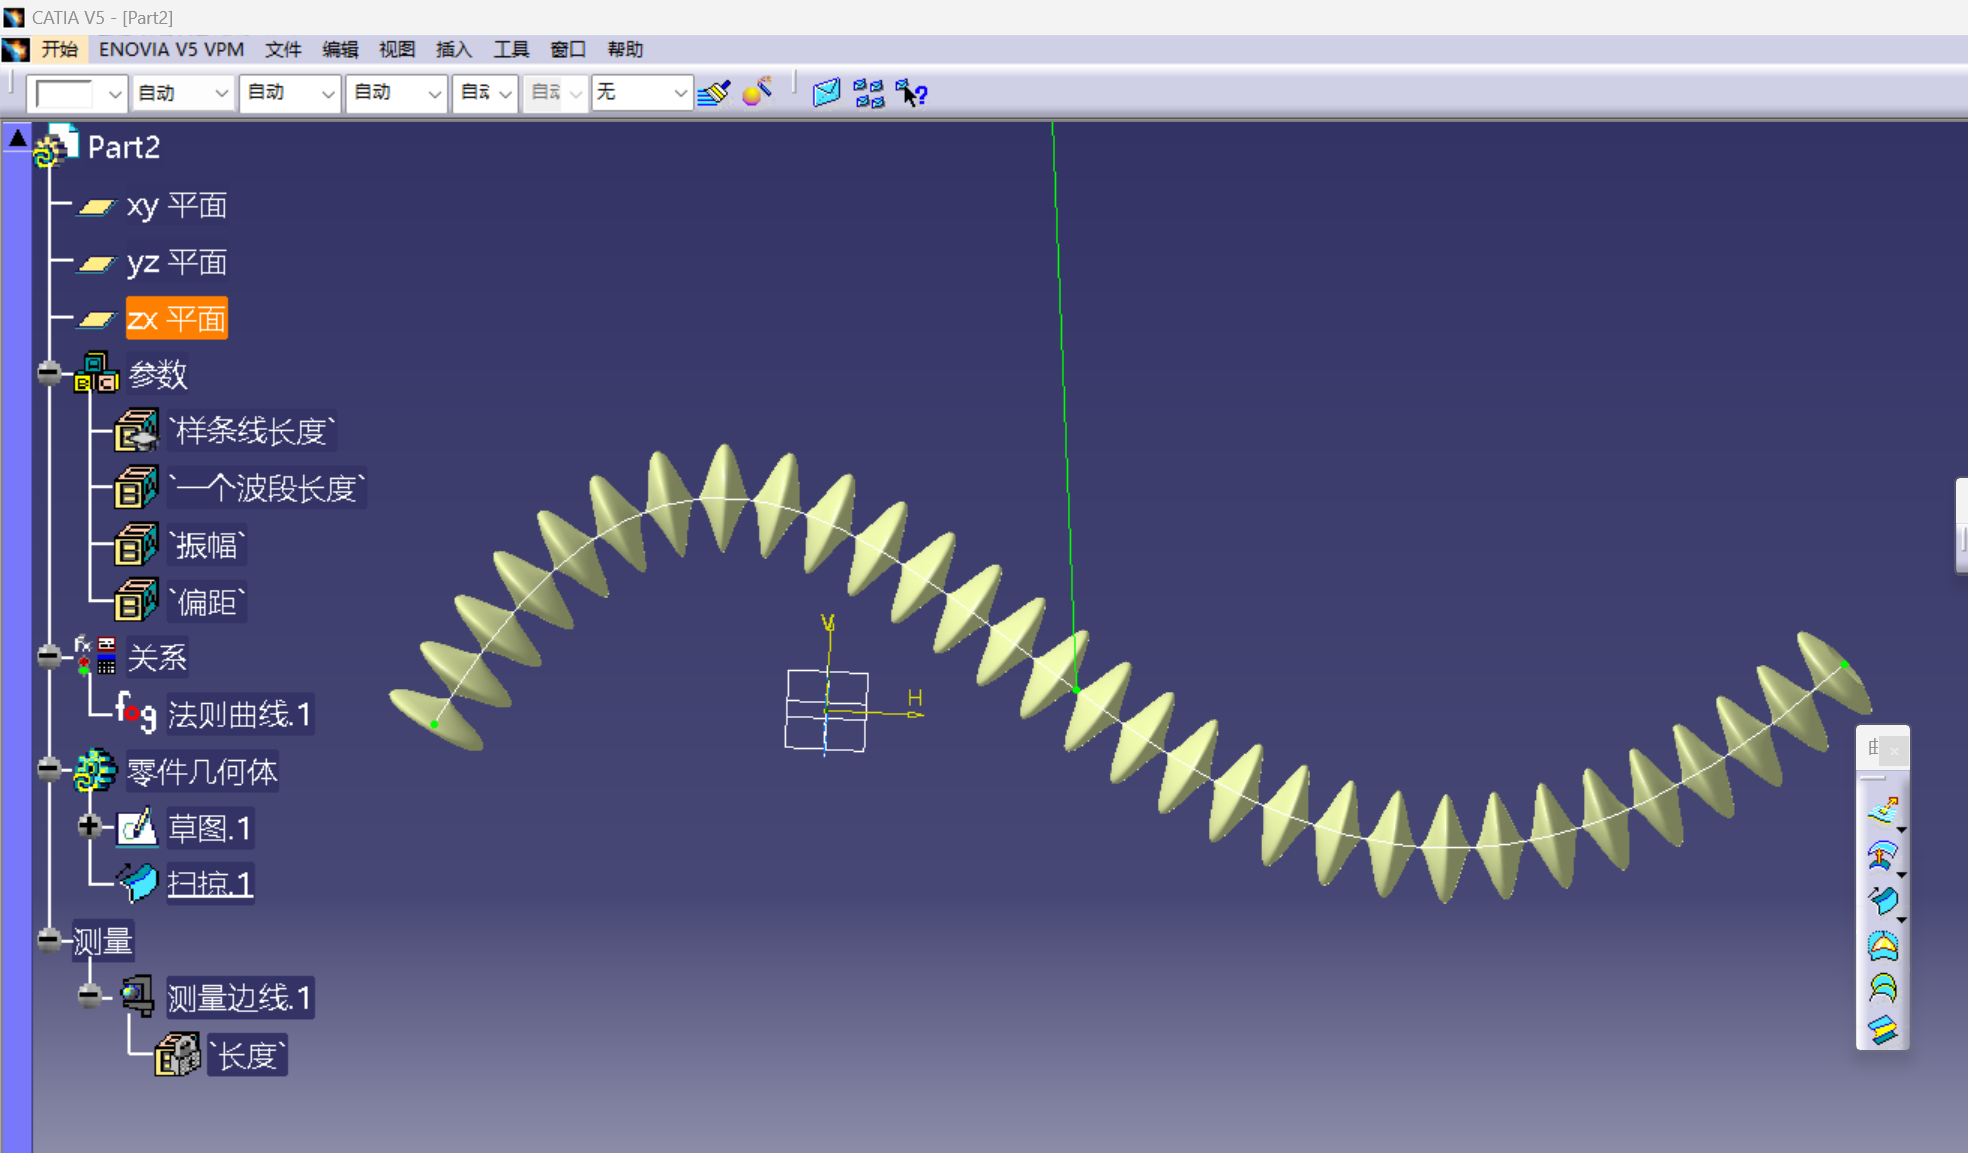Select the Fill surface tool icon
Image resolution: width=1968 pixels, height=1153 pixels.
[x=1882, y=945]
